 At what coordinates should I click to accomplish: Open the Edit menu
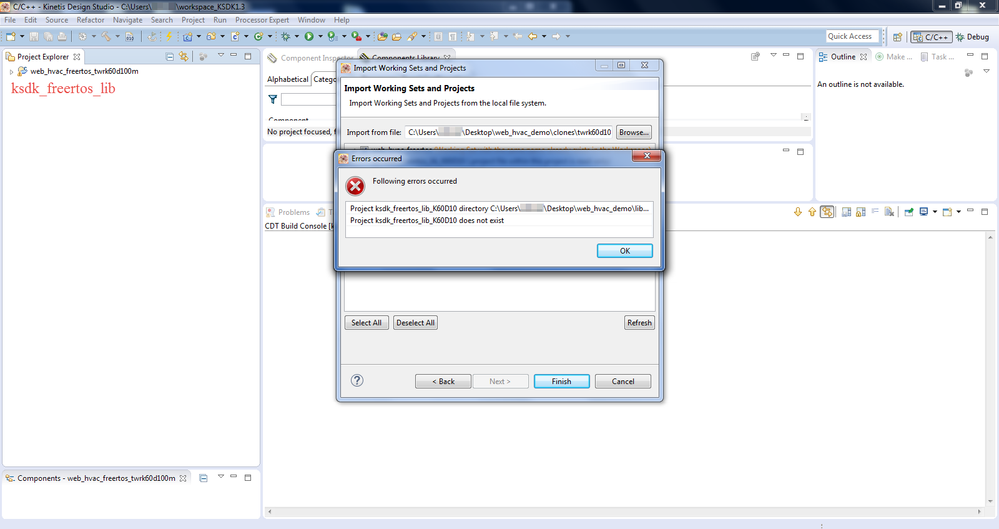(30, 20)
